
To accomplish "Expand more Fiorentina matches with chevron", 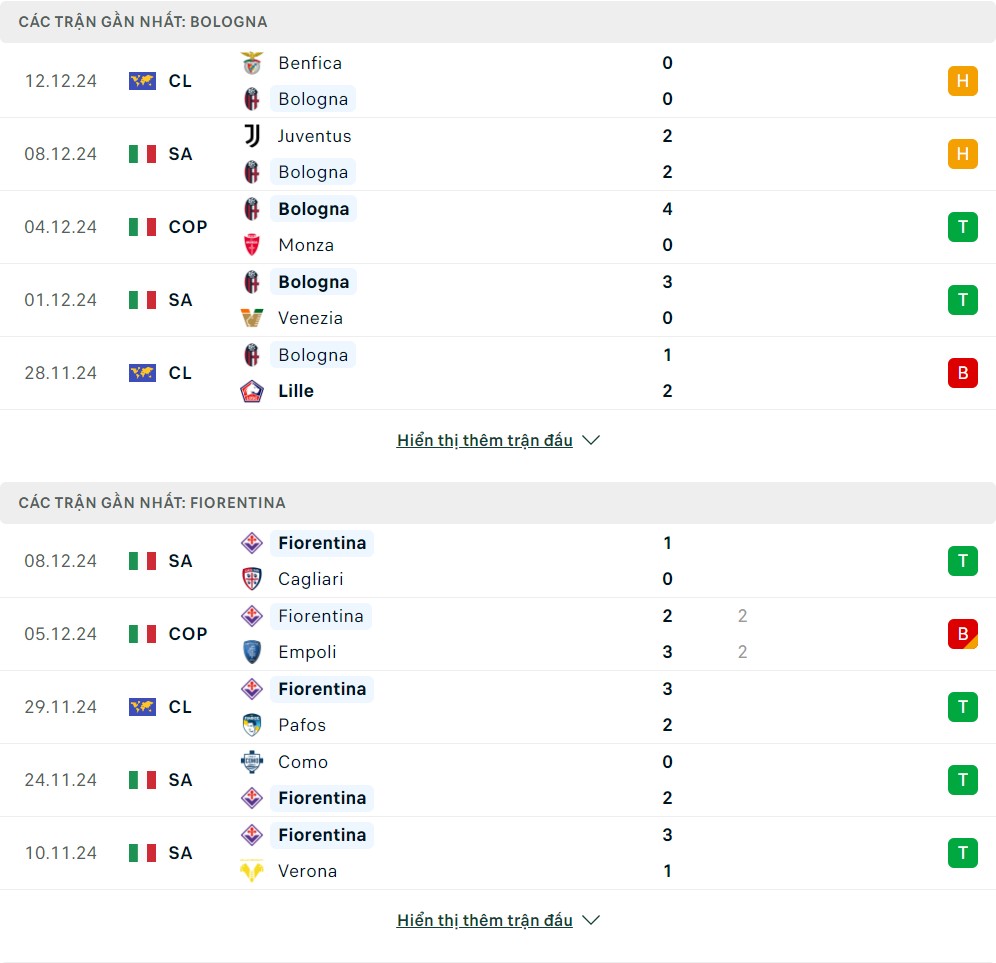I will [591, 920].
